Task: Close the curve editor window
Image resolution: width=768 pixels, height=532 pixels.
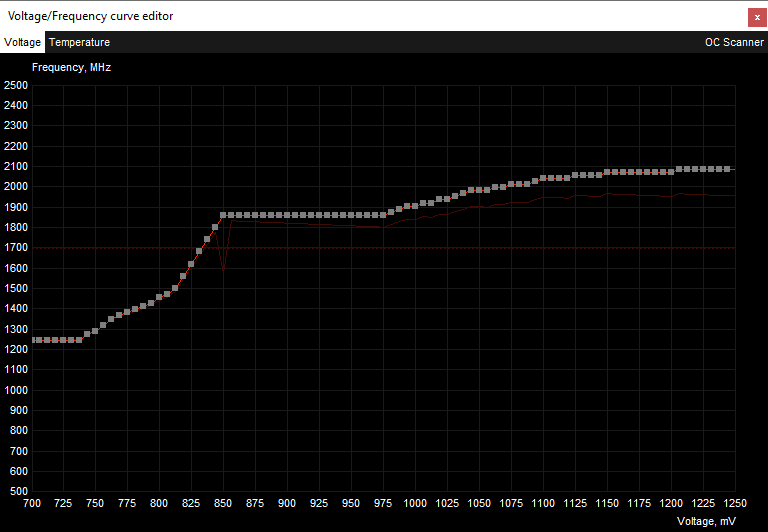Action: pos(757,18)
